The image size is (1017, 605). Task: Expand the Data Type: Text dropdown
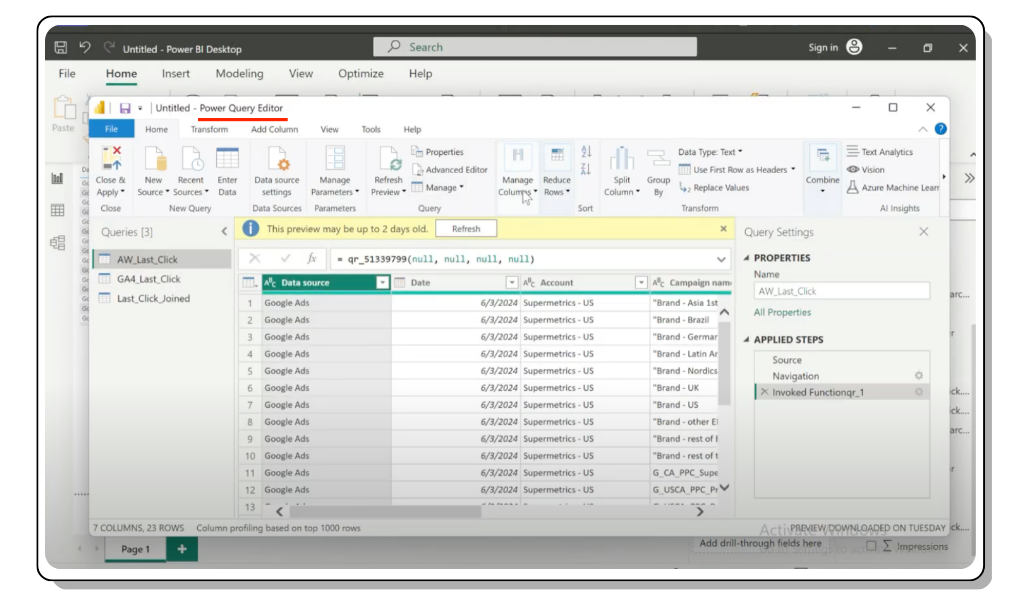click(x=710, y=152)
